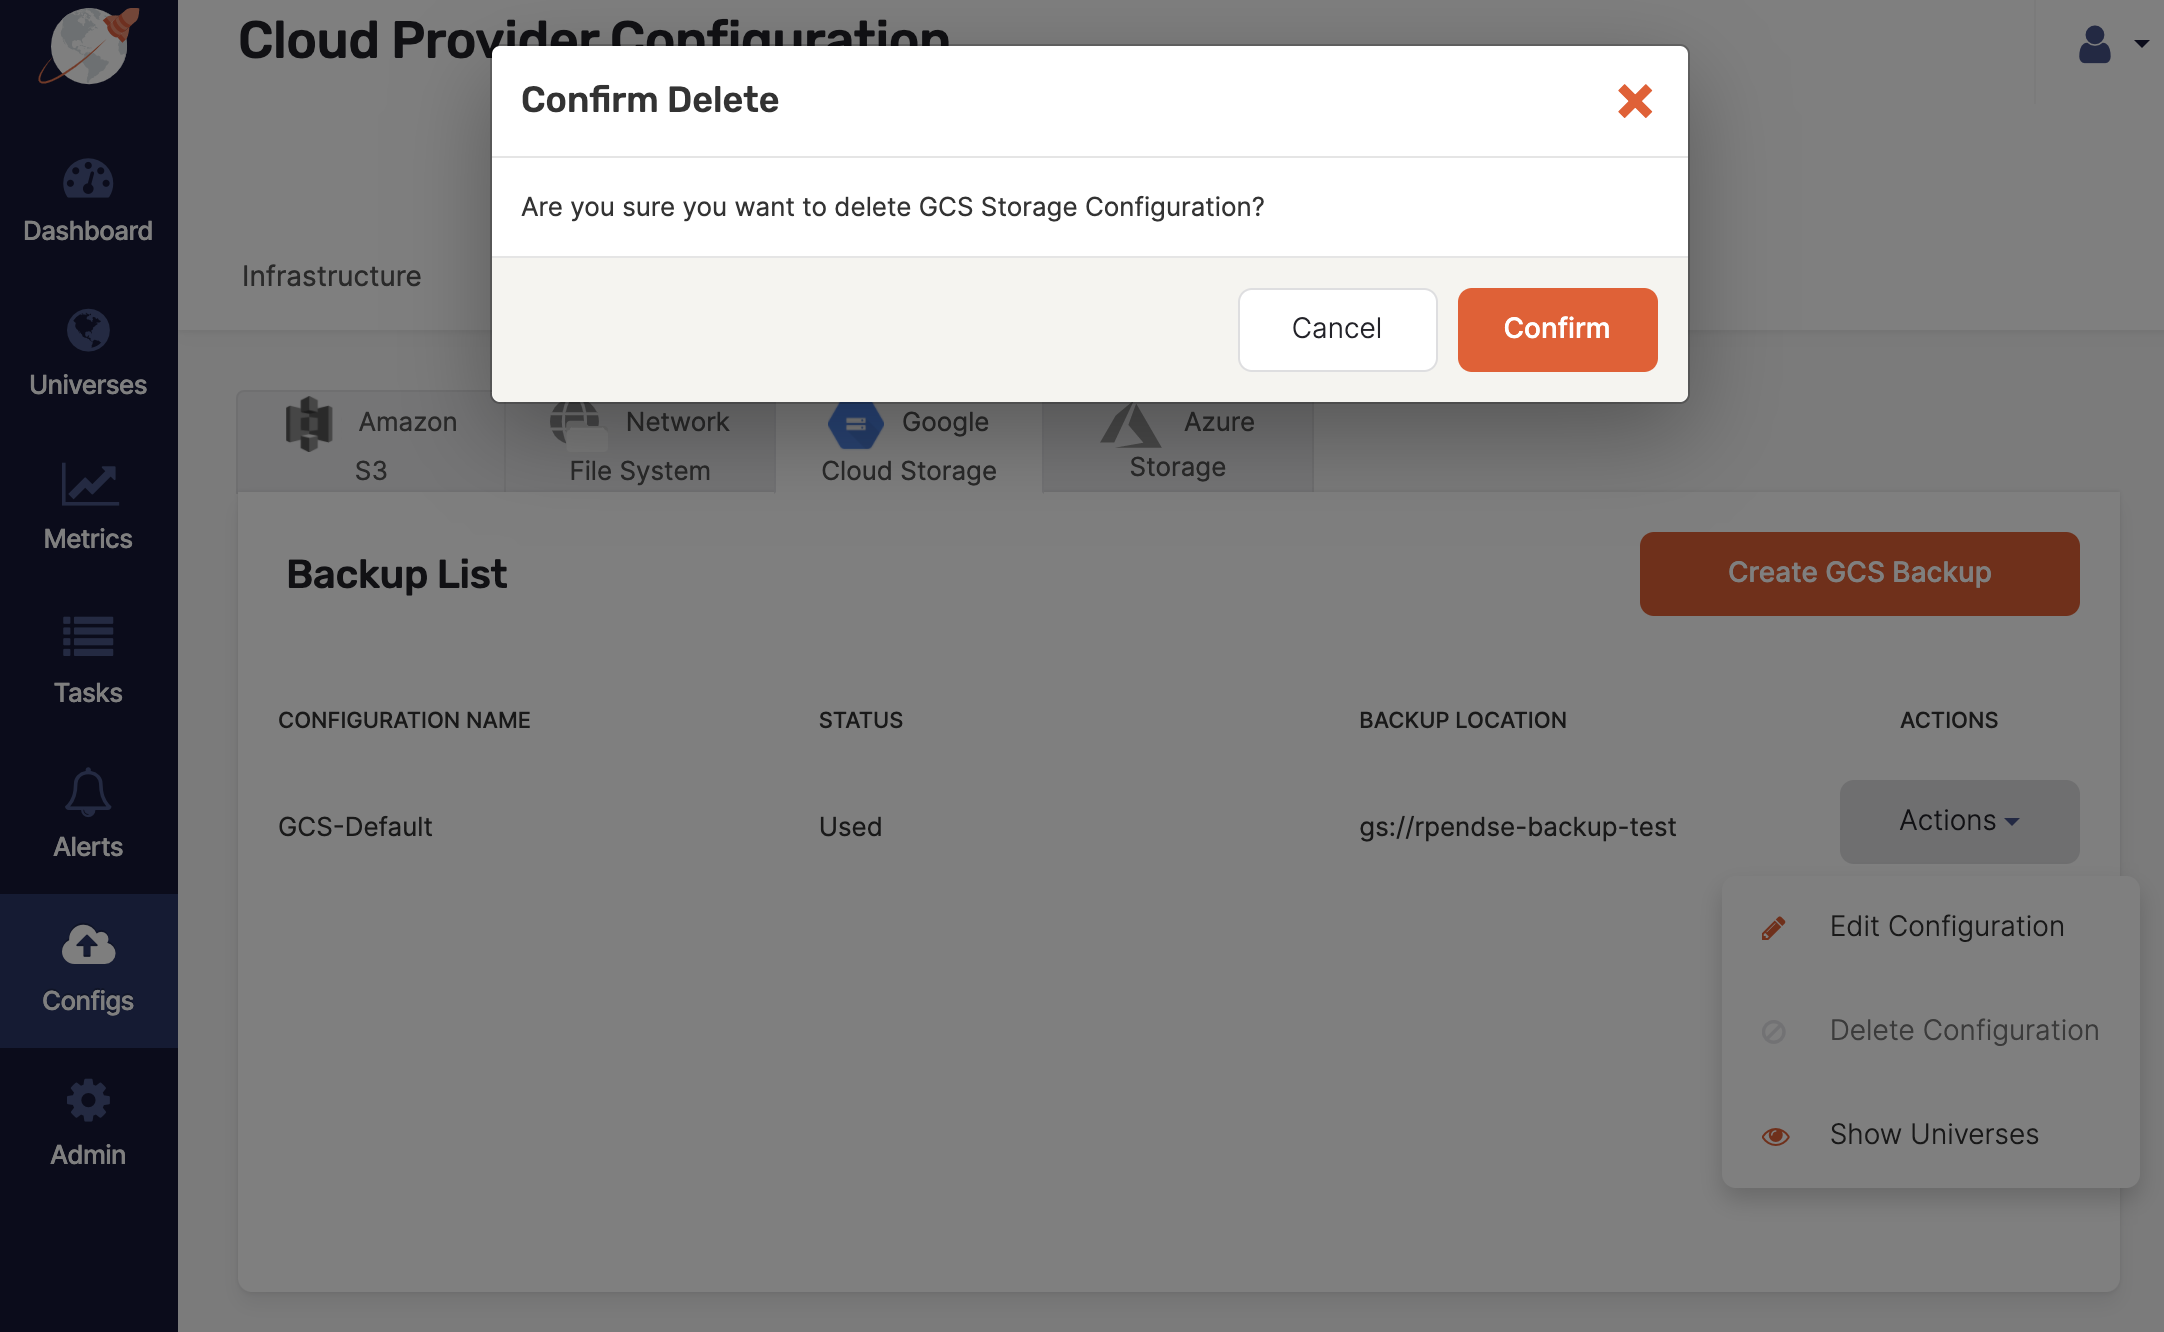The height and width of the screenshot is (1332, 2164).
Task: Click the user profile avatar
Action: point(2096,44)
